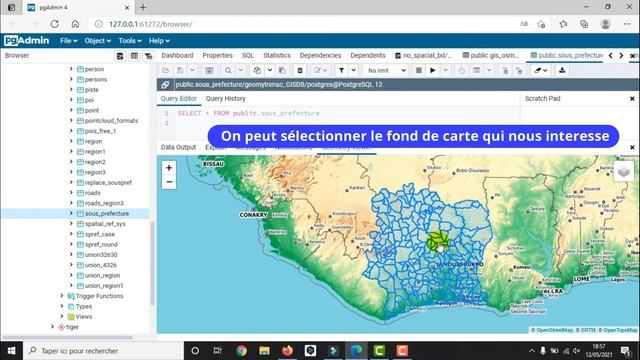This screenshot has width=640, height=360.
Task: Switch to the Properties tab
Action: click(218, 56)
